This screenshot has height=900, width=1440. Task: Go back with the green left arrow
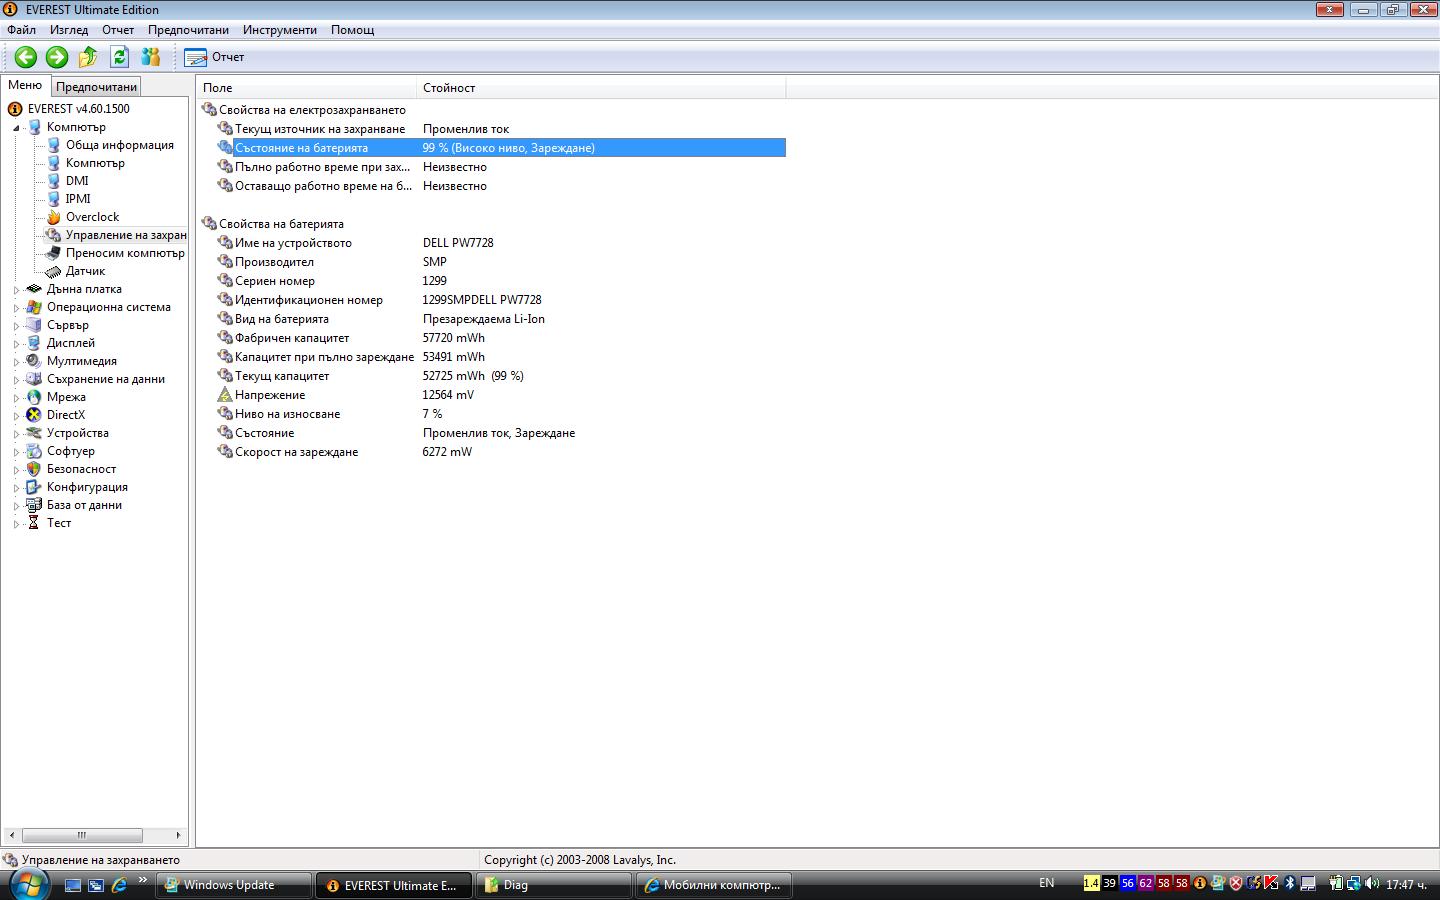[x=25, y=57]
